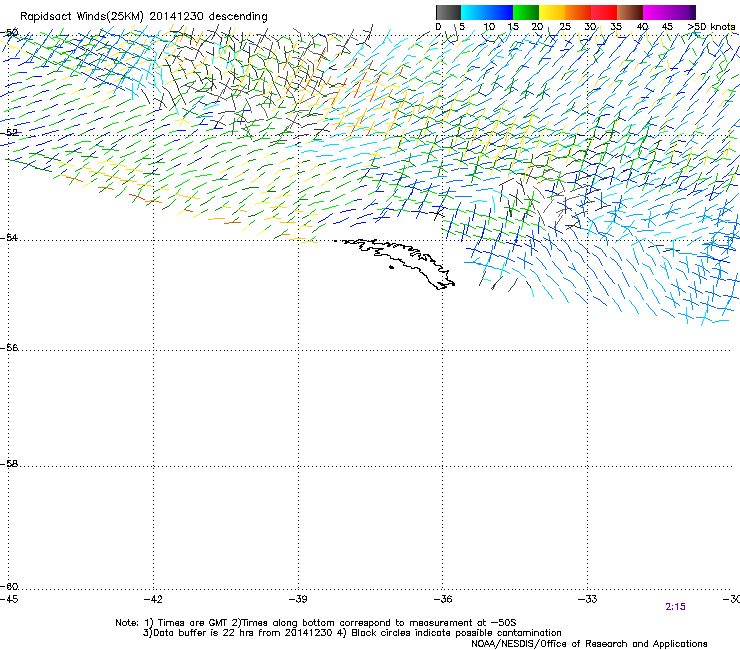This screenshot has width=740, height=650.
Task: Pick the red 30–35 knots legend swatch
Action: [x=604, y=12]
